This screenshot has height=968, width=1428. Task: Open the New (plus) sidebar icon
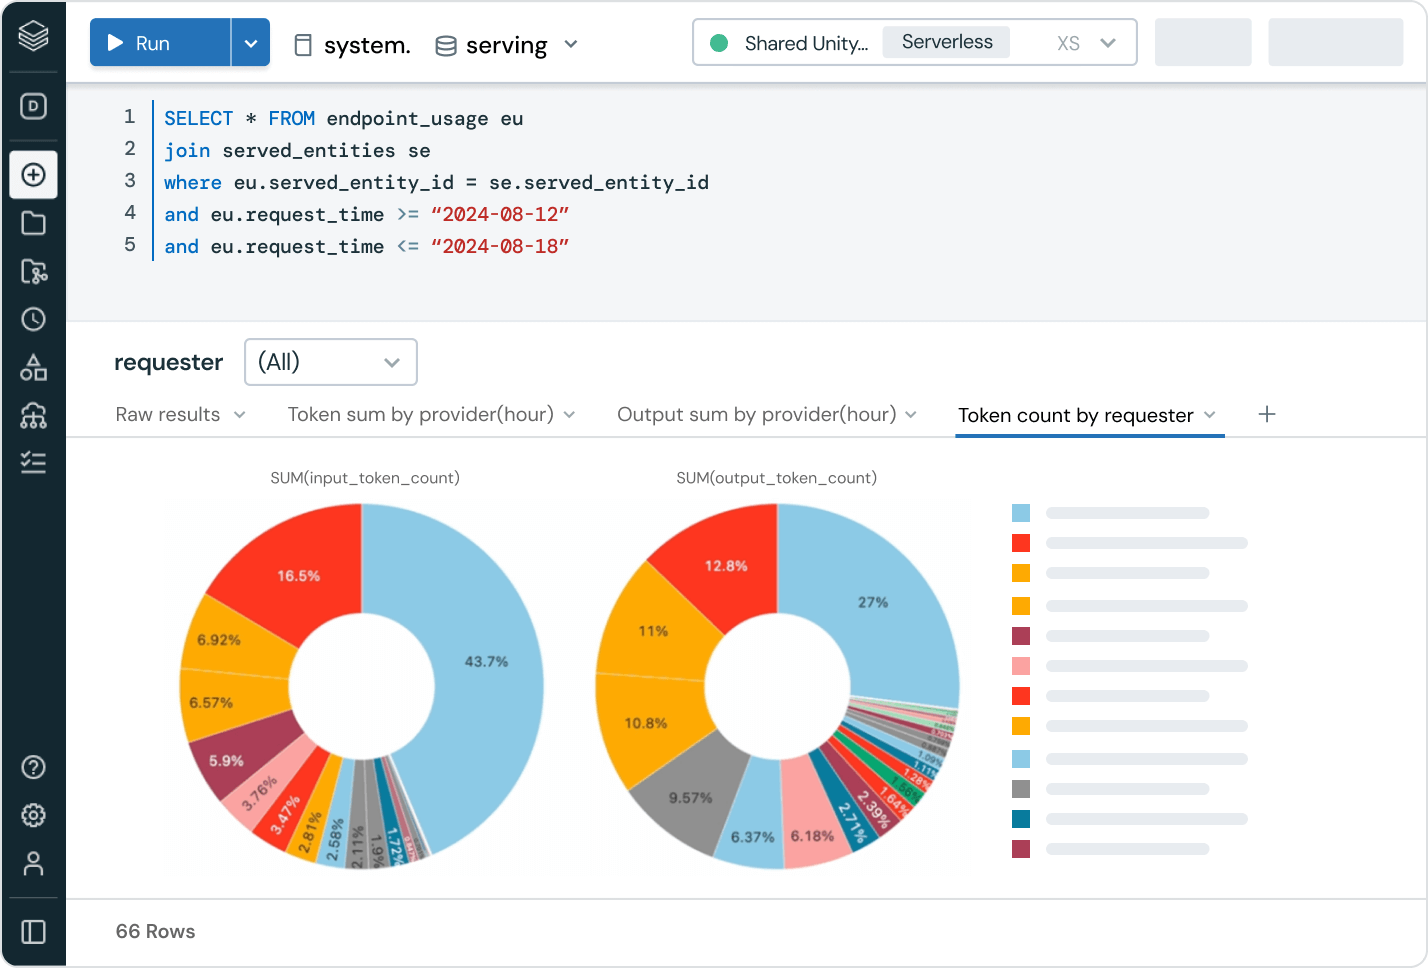tap(33, 175)
